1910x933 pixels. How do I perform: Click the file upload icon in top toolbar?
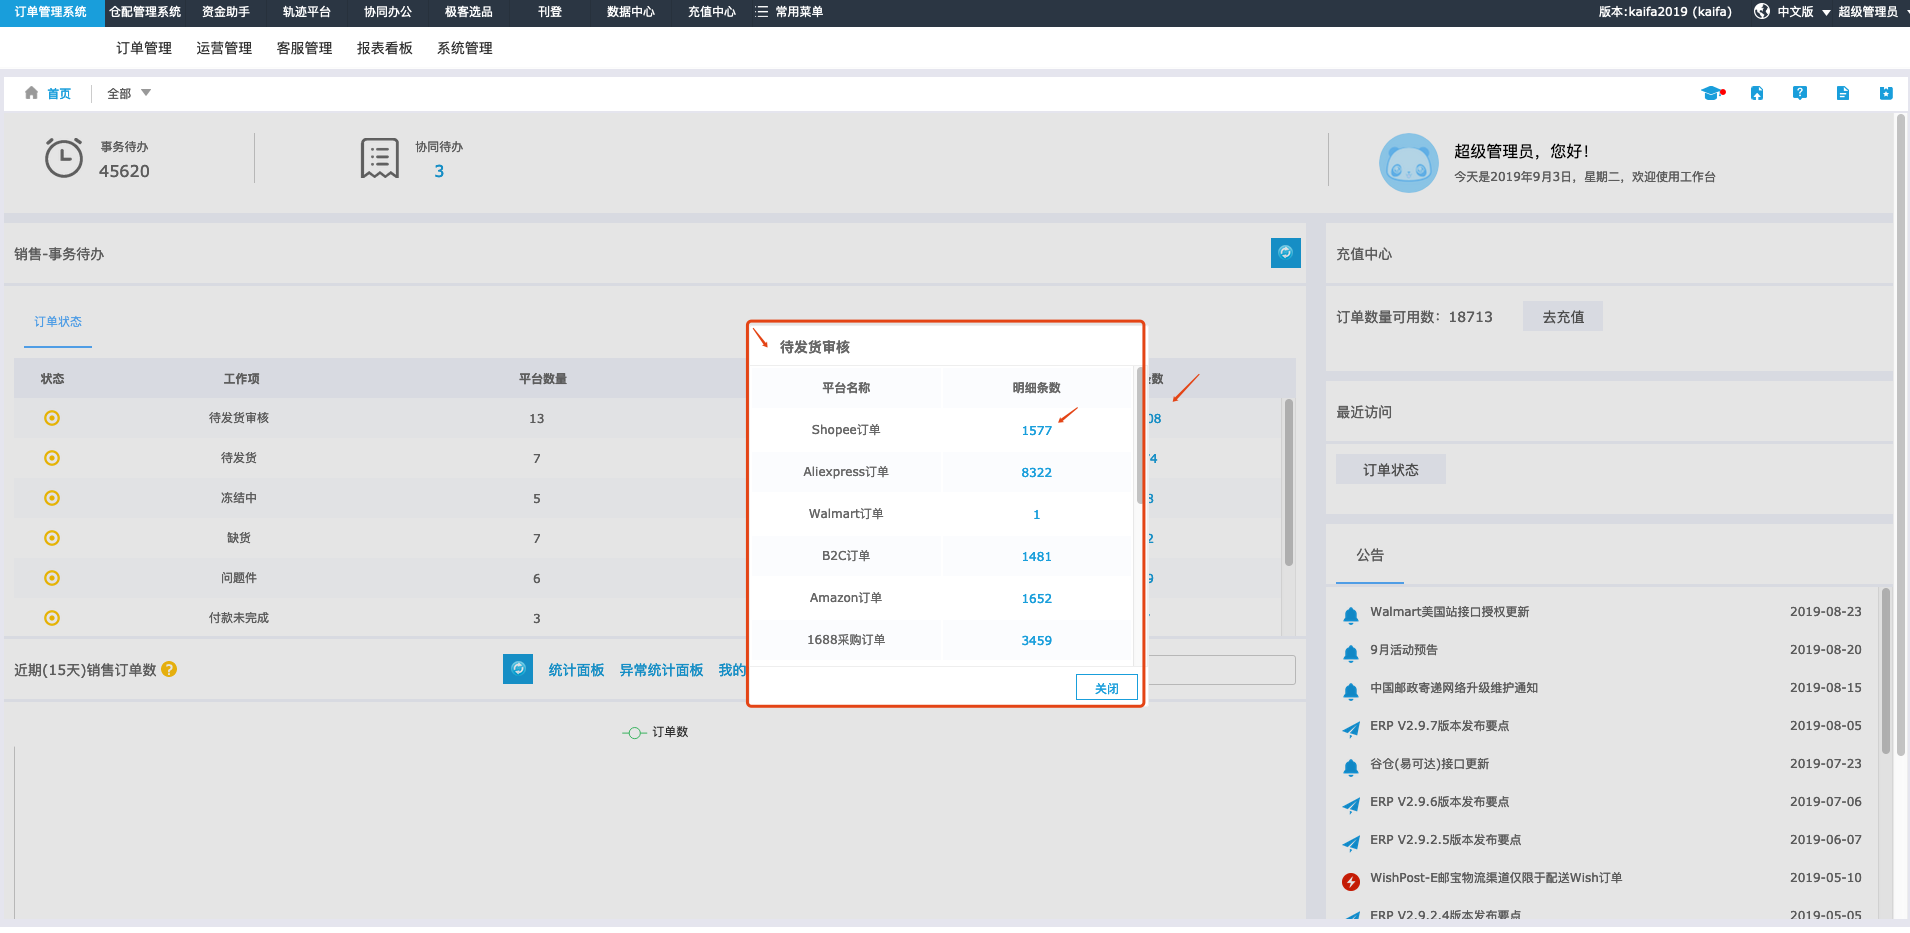[1757, 92]
